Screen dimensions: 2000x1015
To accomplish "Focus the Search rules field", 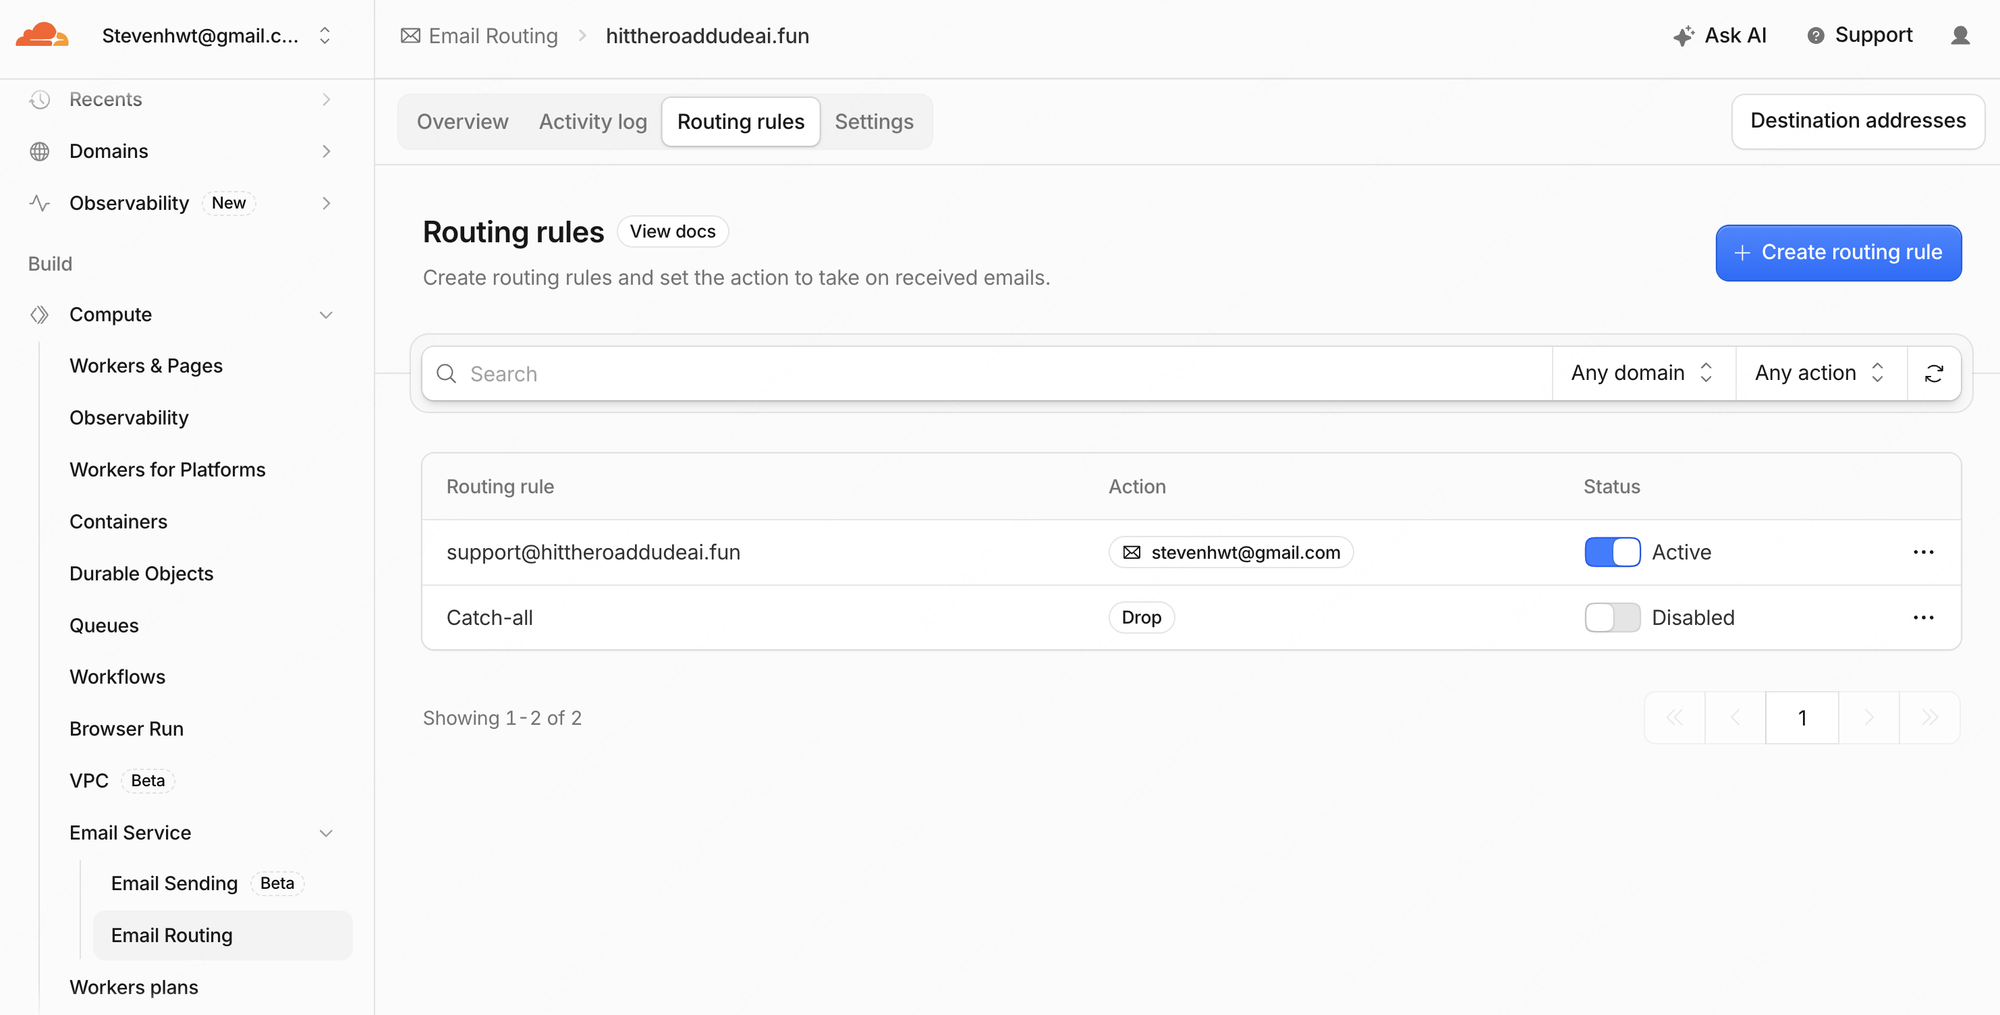I will (x=987, y=374).
